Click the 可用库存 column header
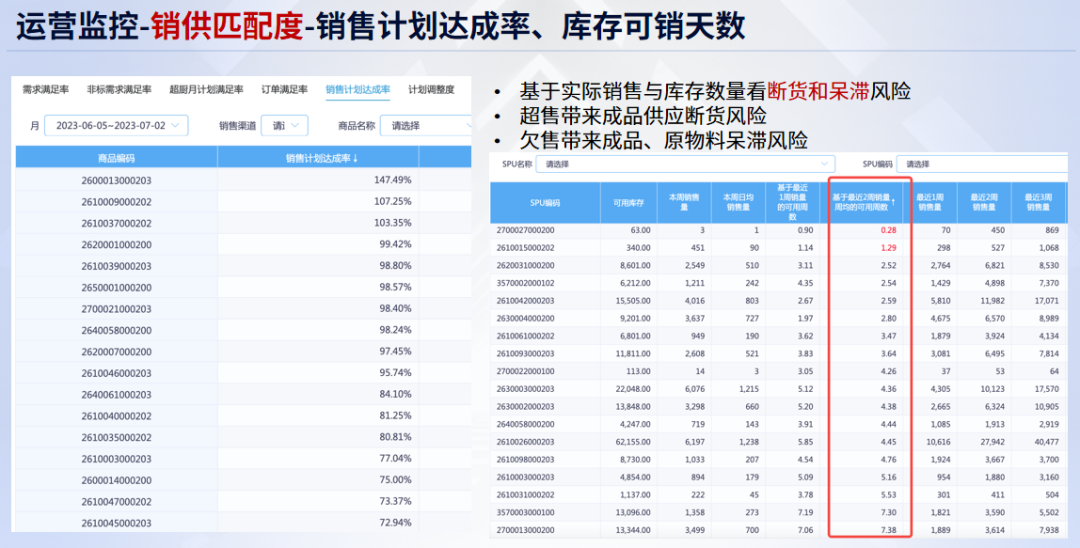1080x548 pixels. [x=628, y=202]
